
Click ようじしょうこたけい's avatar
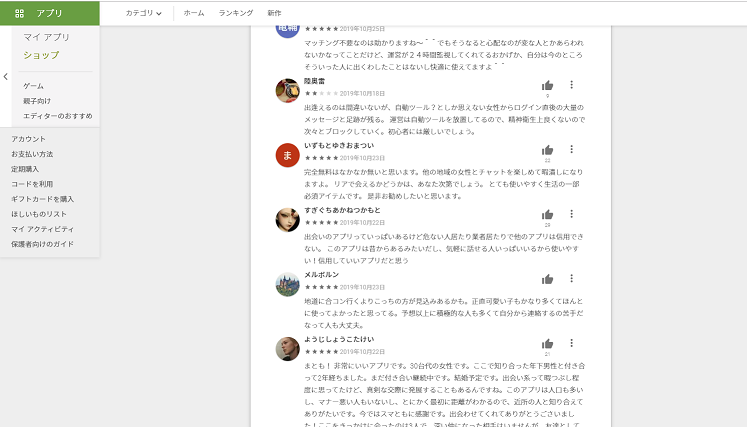point(287,349)
